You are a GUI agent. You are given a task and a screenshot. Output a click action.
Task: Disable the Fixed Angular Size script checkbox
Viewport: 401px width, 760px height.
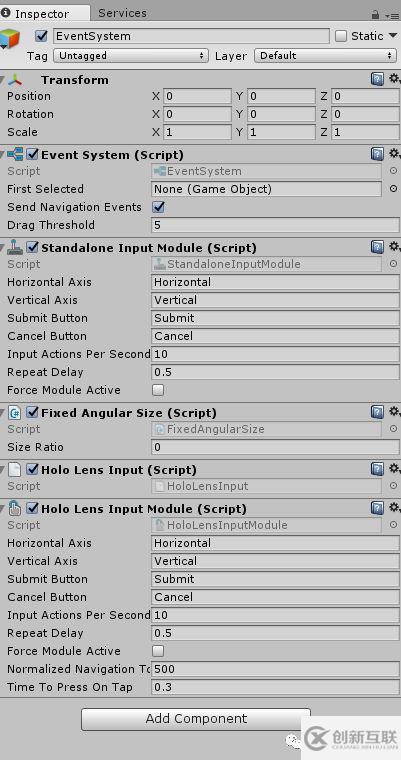coord(32,412)
